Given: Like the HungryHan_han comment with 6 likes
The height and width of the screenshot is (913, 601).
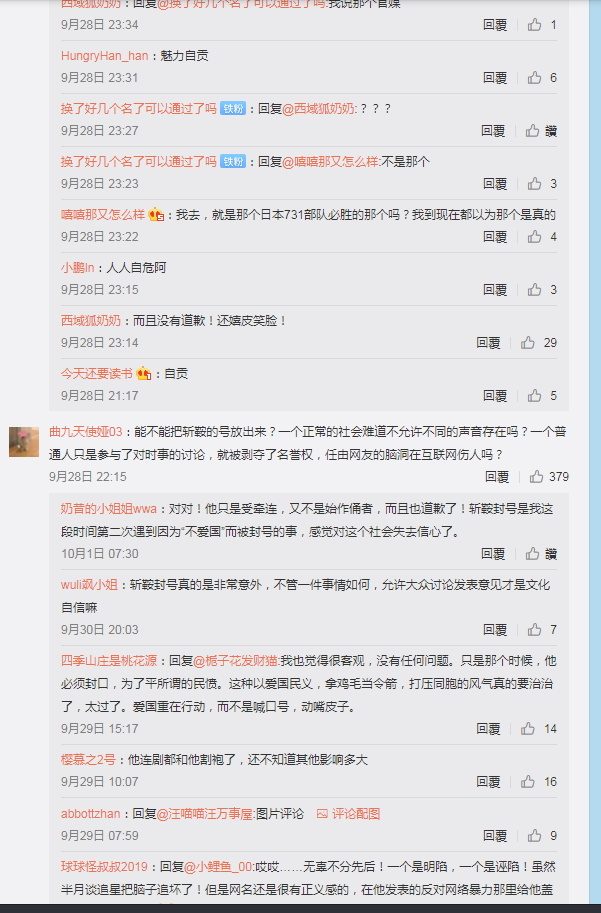Looking at the screenshot, I should click(x=534, y=77).
